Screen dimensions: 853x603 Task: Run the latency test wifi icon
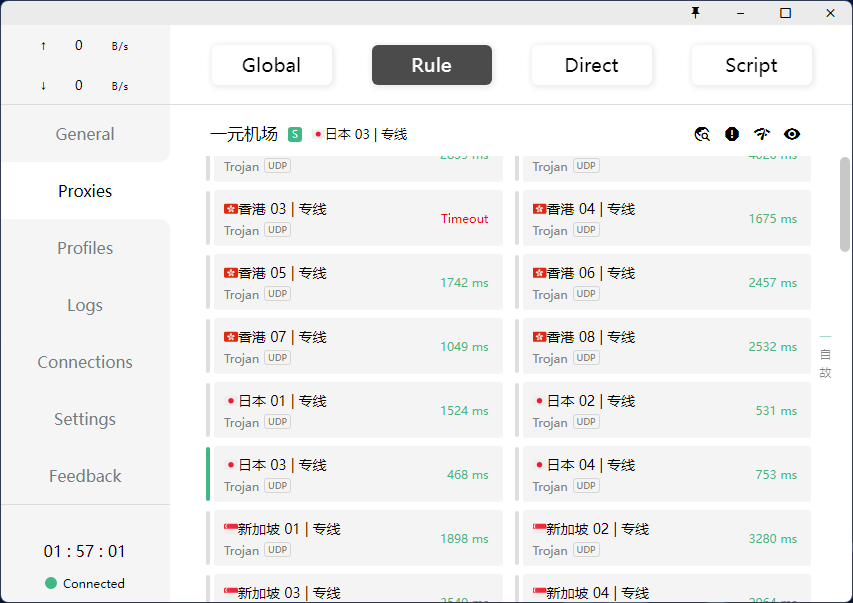[762, 134]
